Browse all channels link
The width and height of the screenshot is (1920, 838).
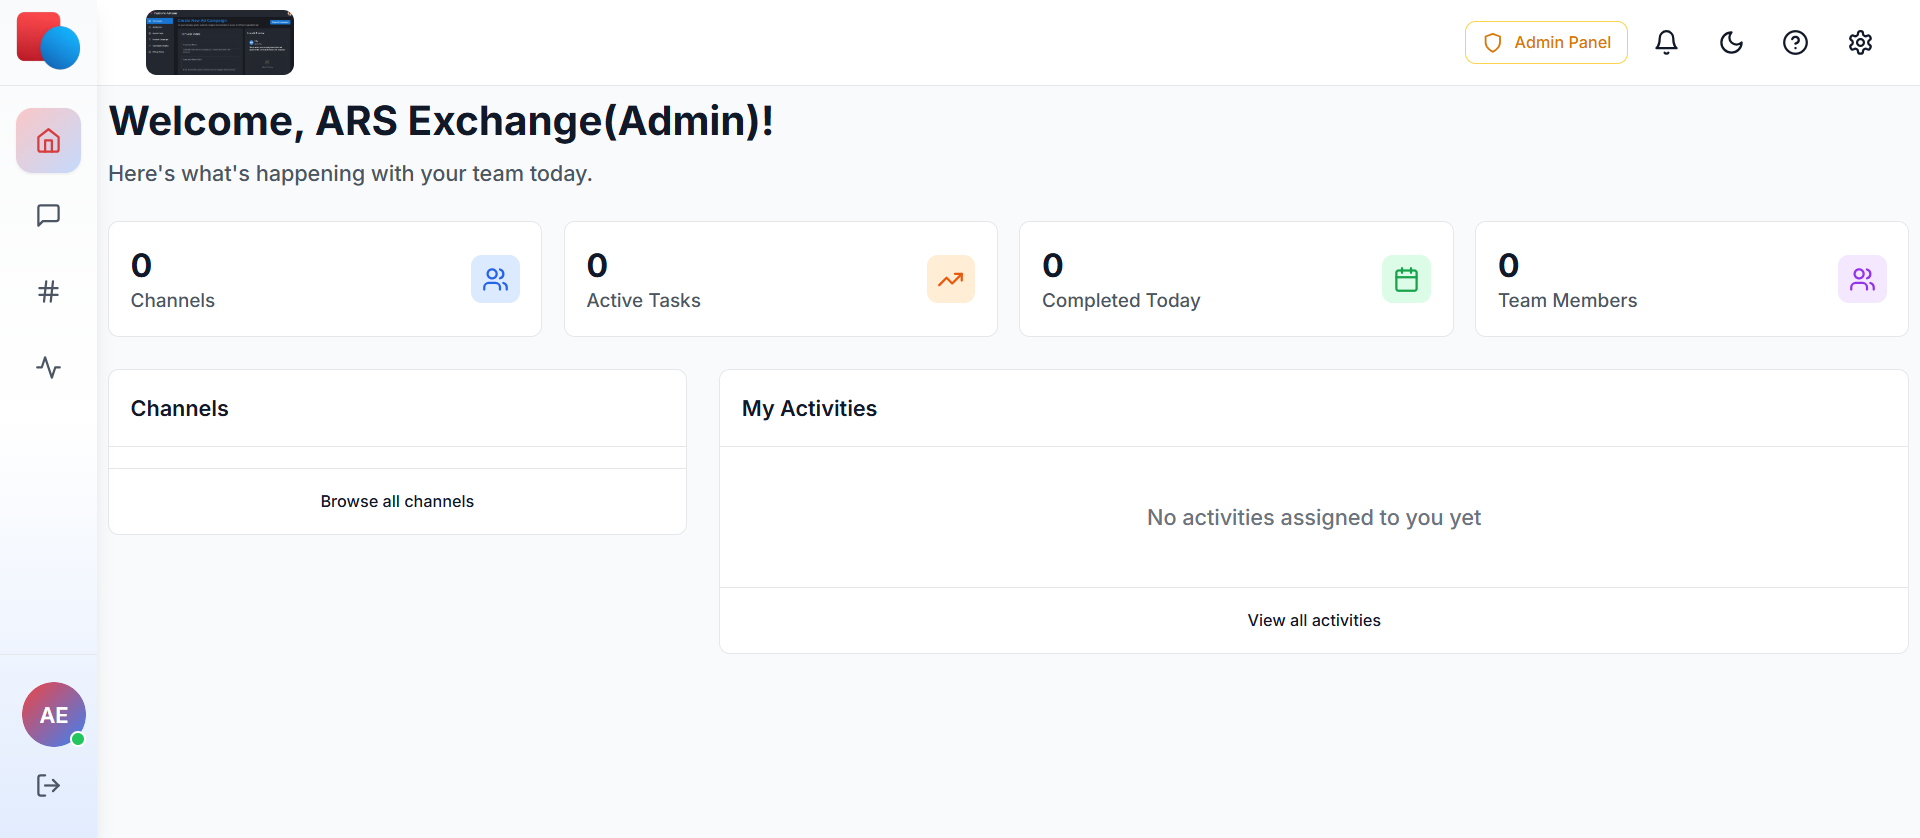coord(397,501)
